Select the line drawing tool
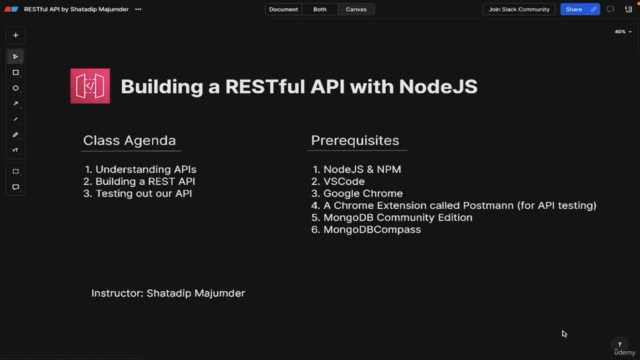The width and height of the screenshot is (640, 360). pyautogui.click(x=16, y=119)
